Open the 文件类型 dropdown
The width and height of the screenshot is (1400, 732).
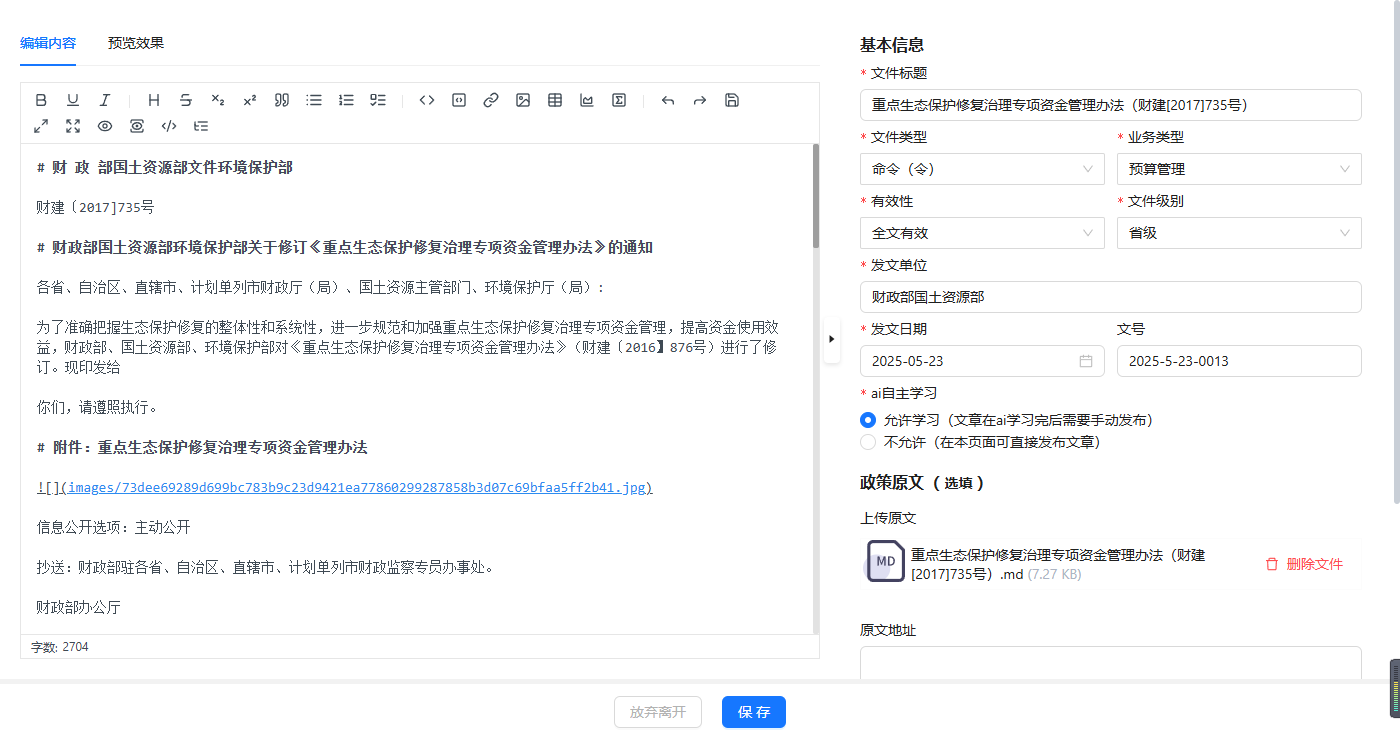point(981,169)
